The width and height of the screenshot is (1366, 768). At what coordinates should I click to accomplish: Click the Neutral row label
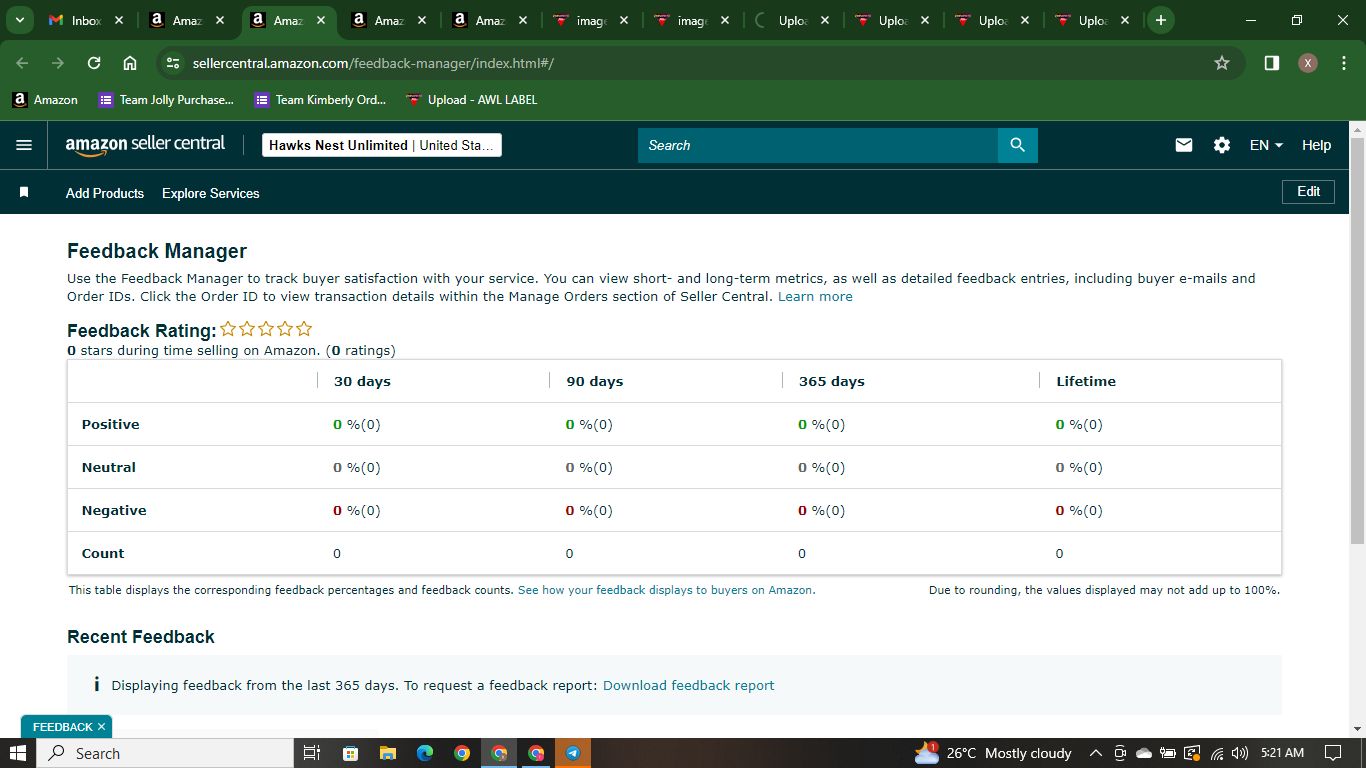[x=109, y=467]
